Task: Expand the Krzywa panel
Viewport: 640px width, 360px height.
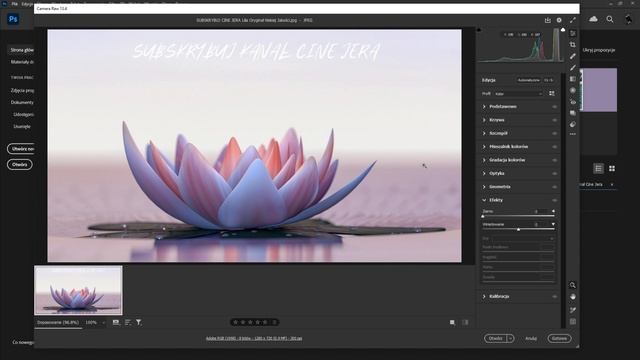Action: pos(484,120)
